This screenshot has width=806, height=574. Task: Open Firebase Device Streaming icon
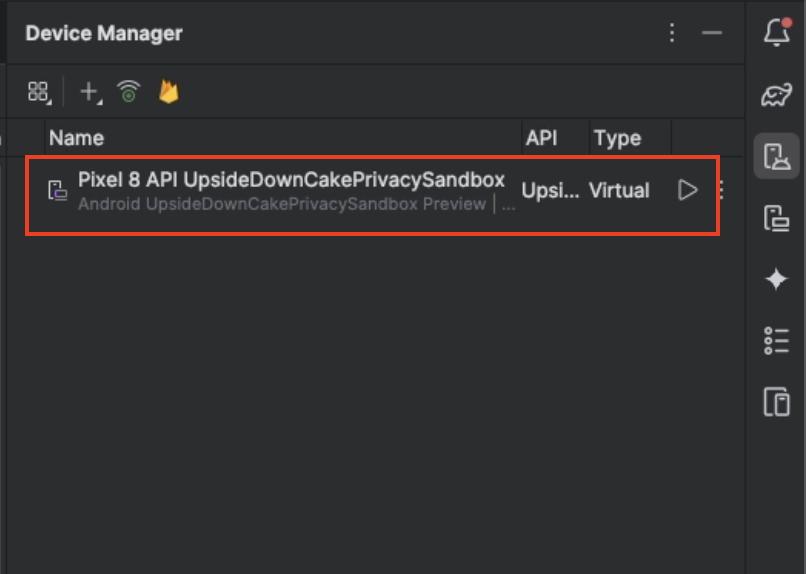169,91
